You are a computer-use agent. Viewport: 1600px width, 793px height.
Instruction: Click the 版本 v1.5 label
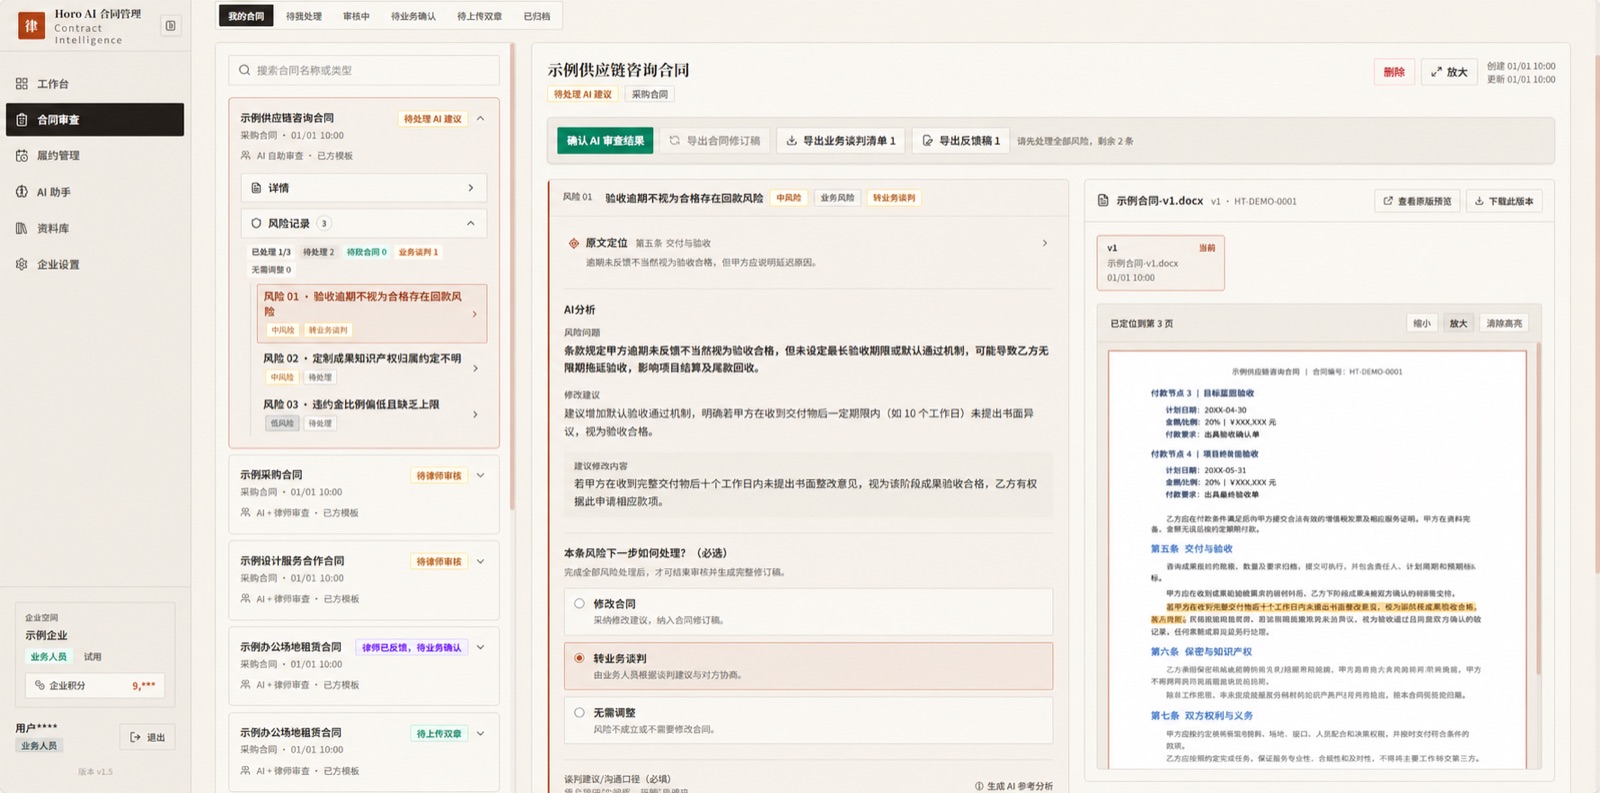pos(96,771)
